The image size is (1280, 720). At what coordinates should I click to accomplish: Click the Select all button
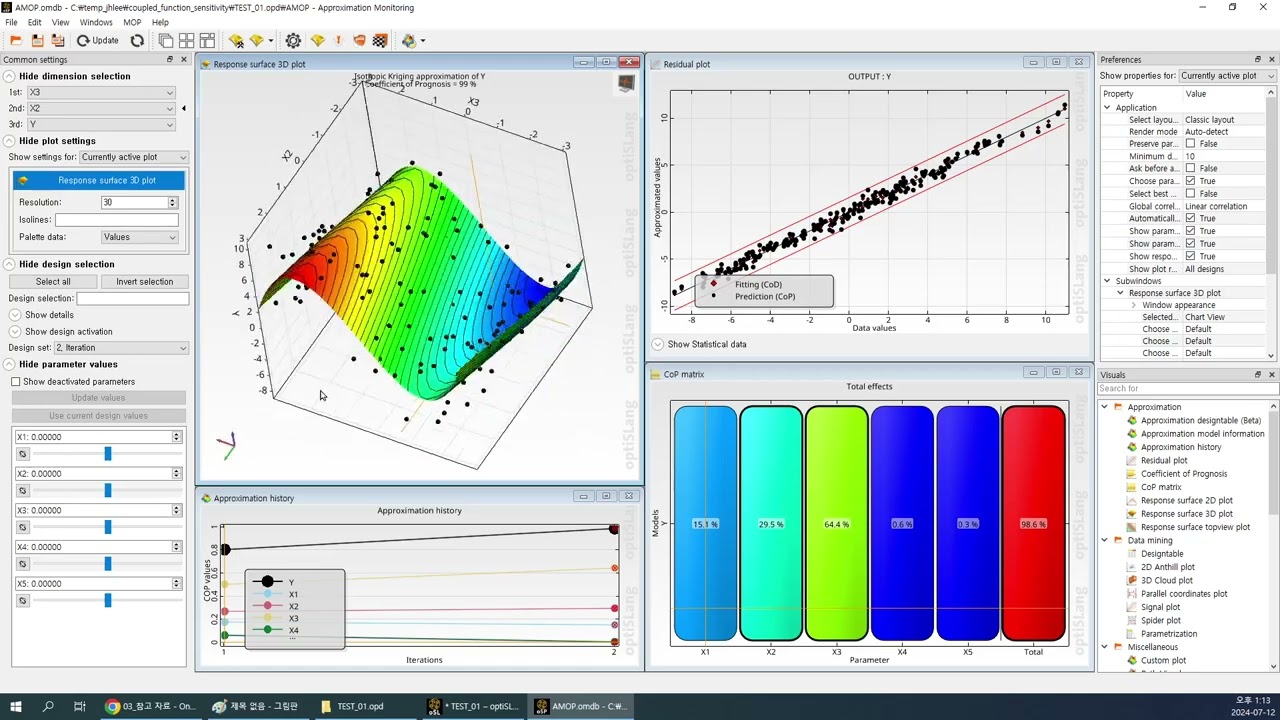click(53, 282)
